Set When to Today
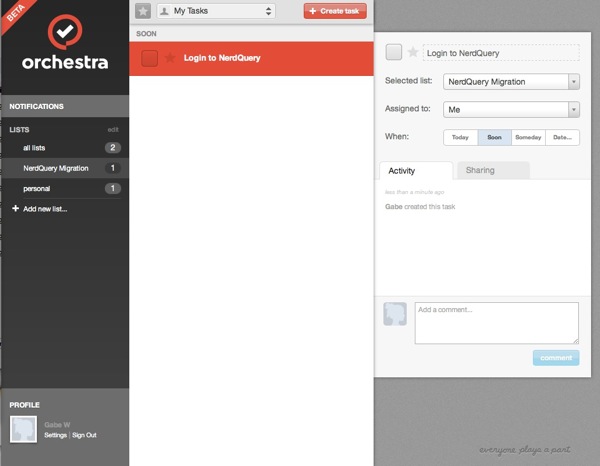Screen dimensions: 600x466 point(460,137)
